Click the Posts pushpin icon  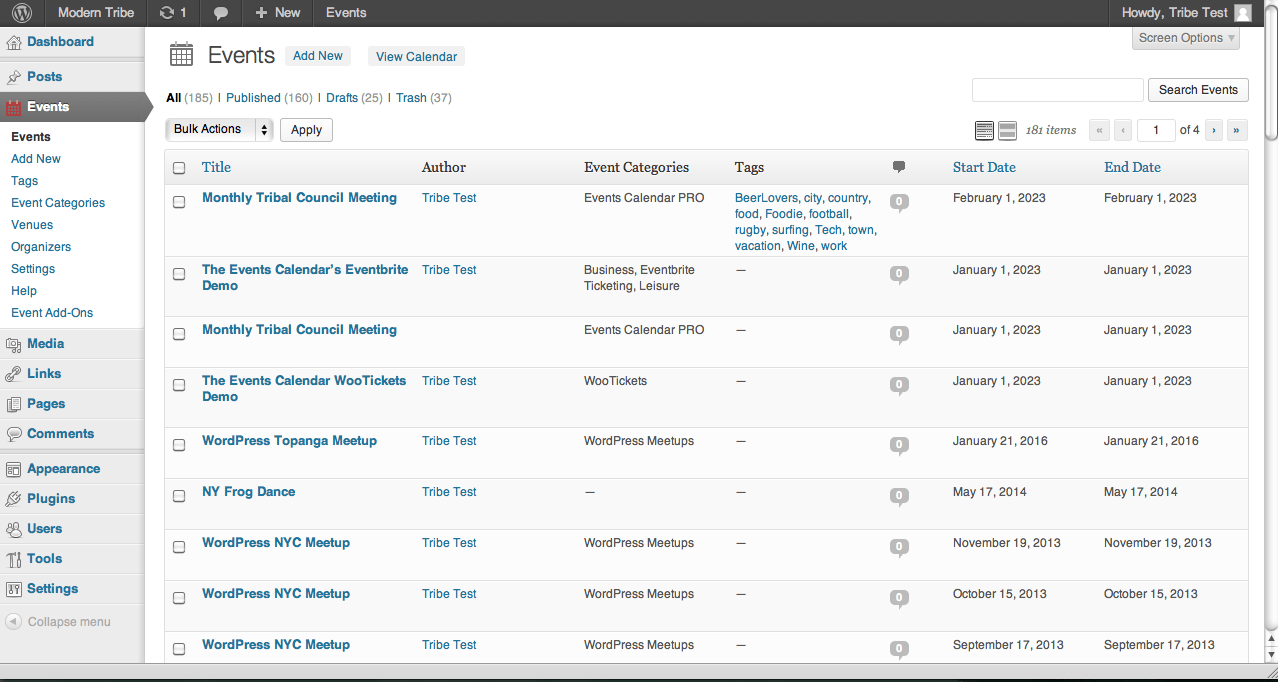coord(14,77)
